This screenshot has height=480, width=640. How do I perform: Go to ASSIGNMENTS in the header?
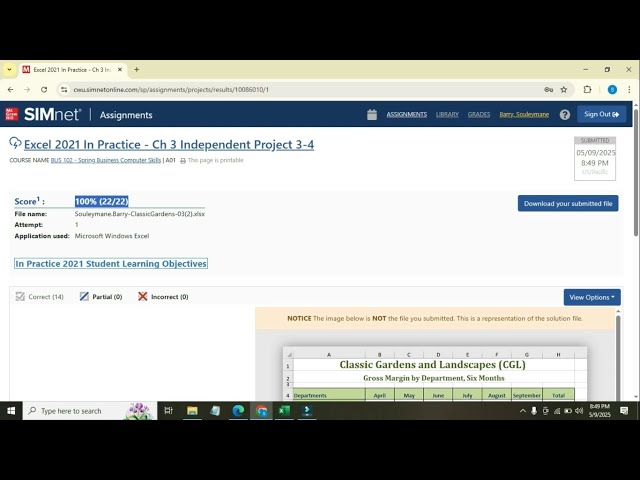pos(407,114)
